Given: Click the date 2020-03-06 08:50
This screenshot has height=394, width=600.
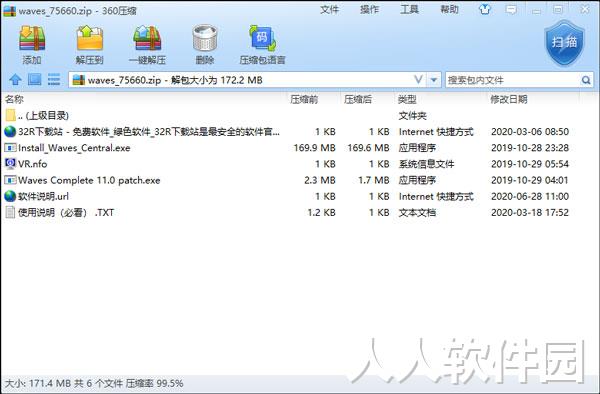Looking at the screenshot, I should (x=530, y=132).
